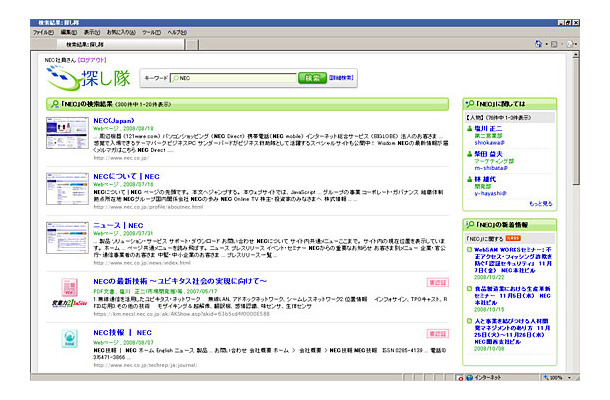Click the html file icon for NEC技報
Image resolution: width=610 pixels, height=400 pixels.
tap(70, 339)
